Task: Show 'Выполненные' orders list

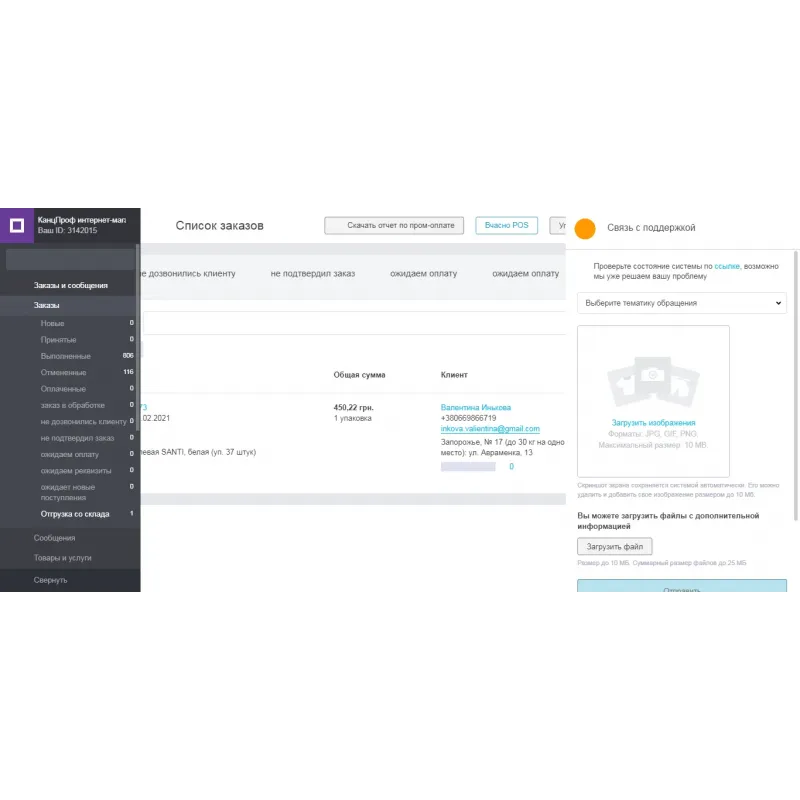Action: [65, 356]
